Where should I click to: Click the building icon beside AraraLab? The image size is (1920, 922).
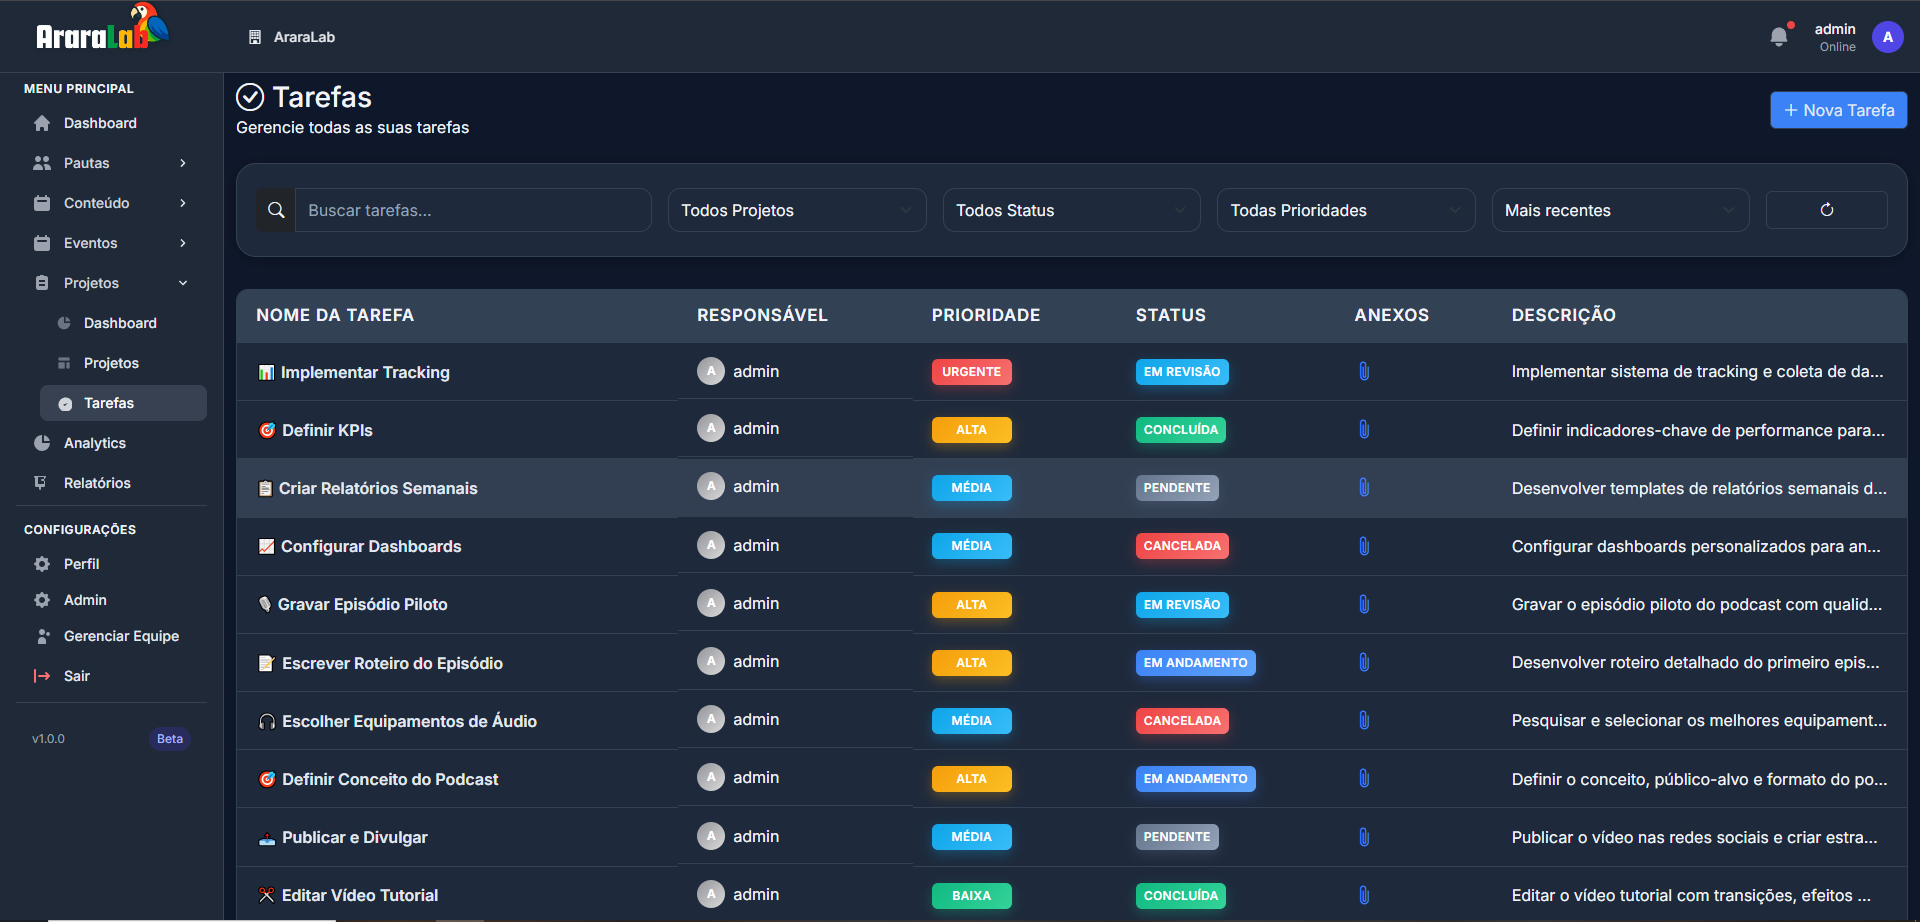(255, 37)
